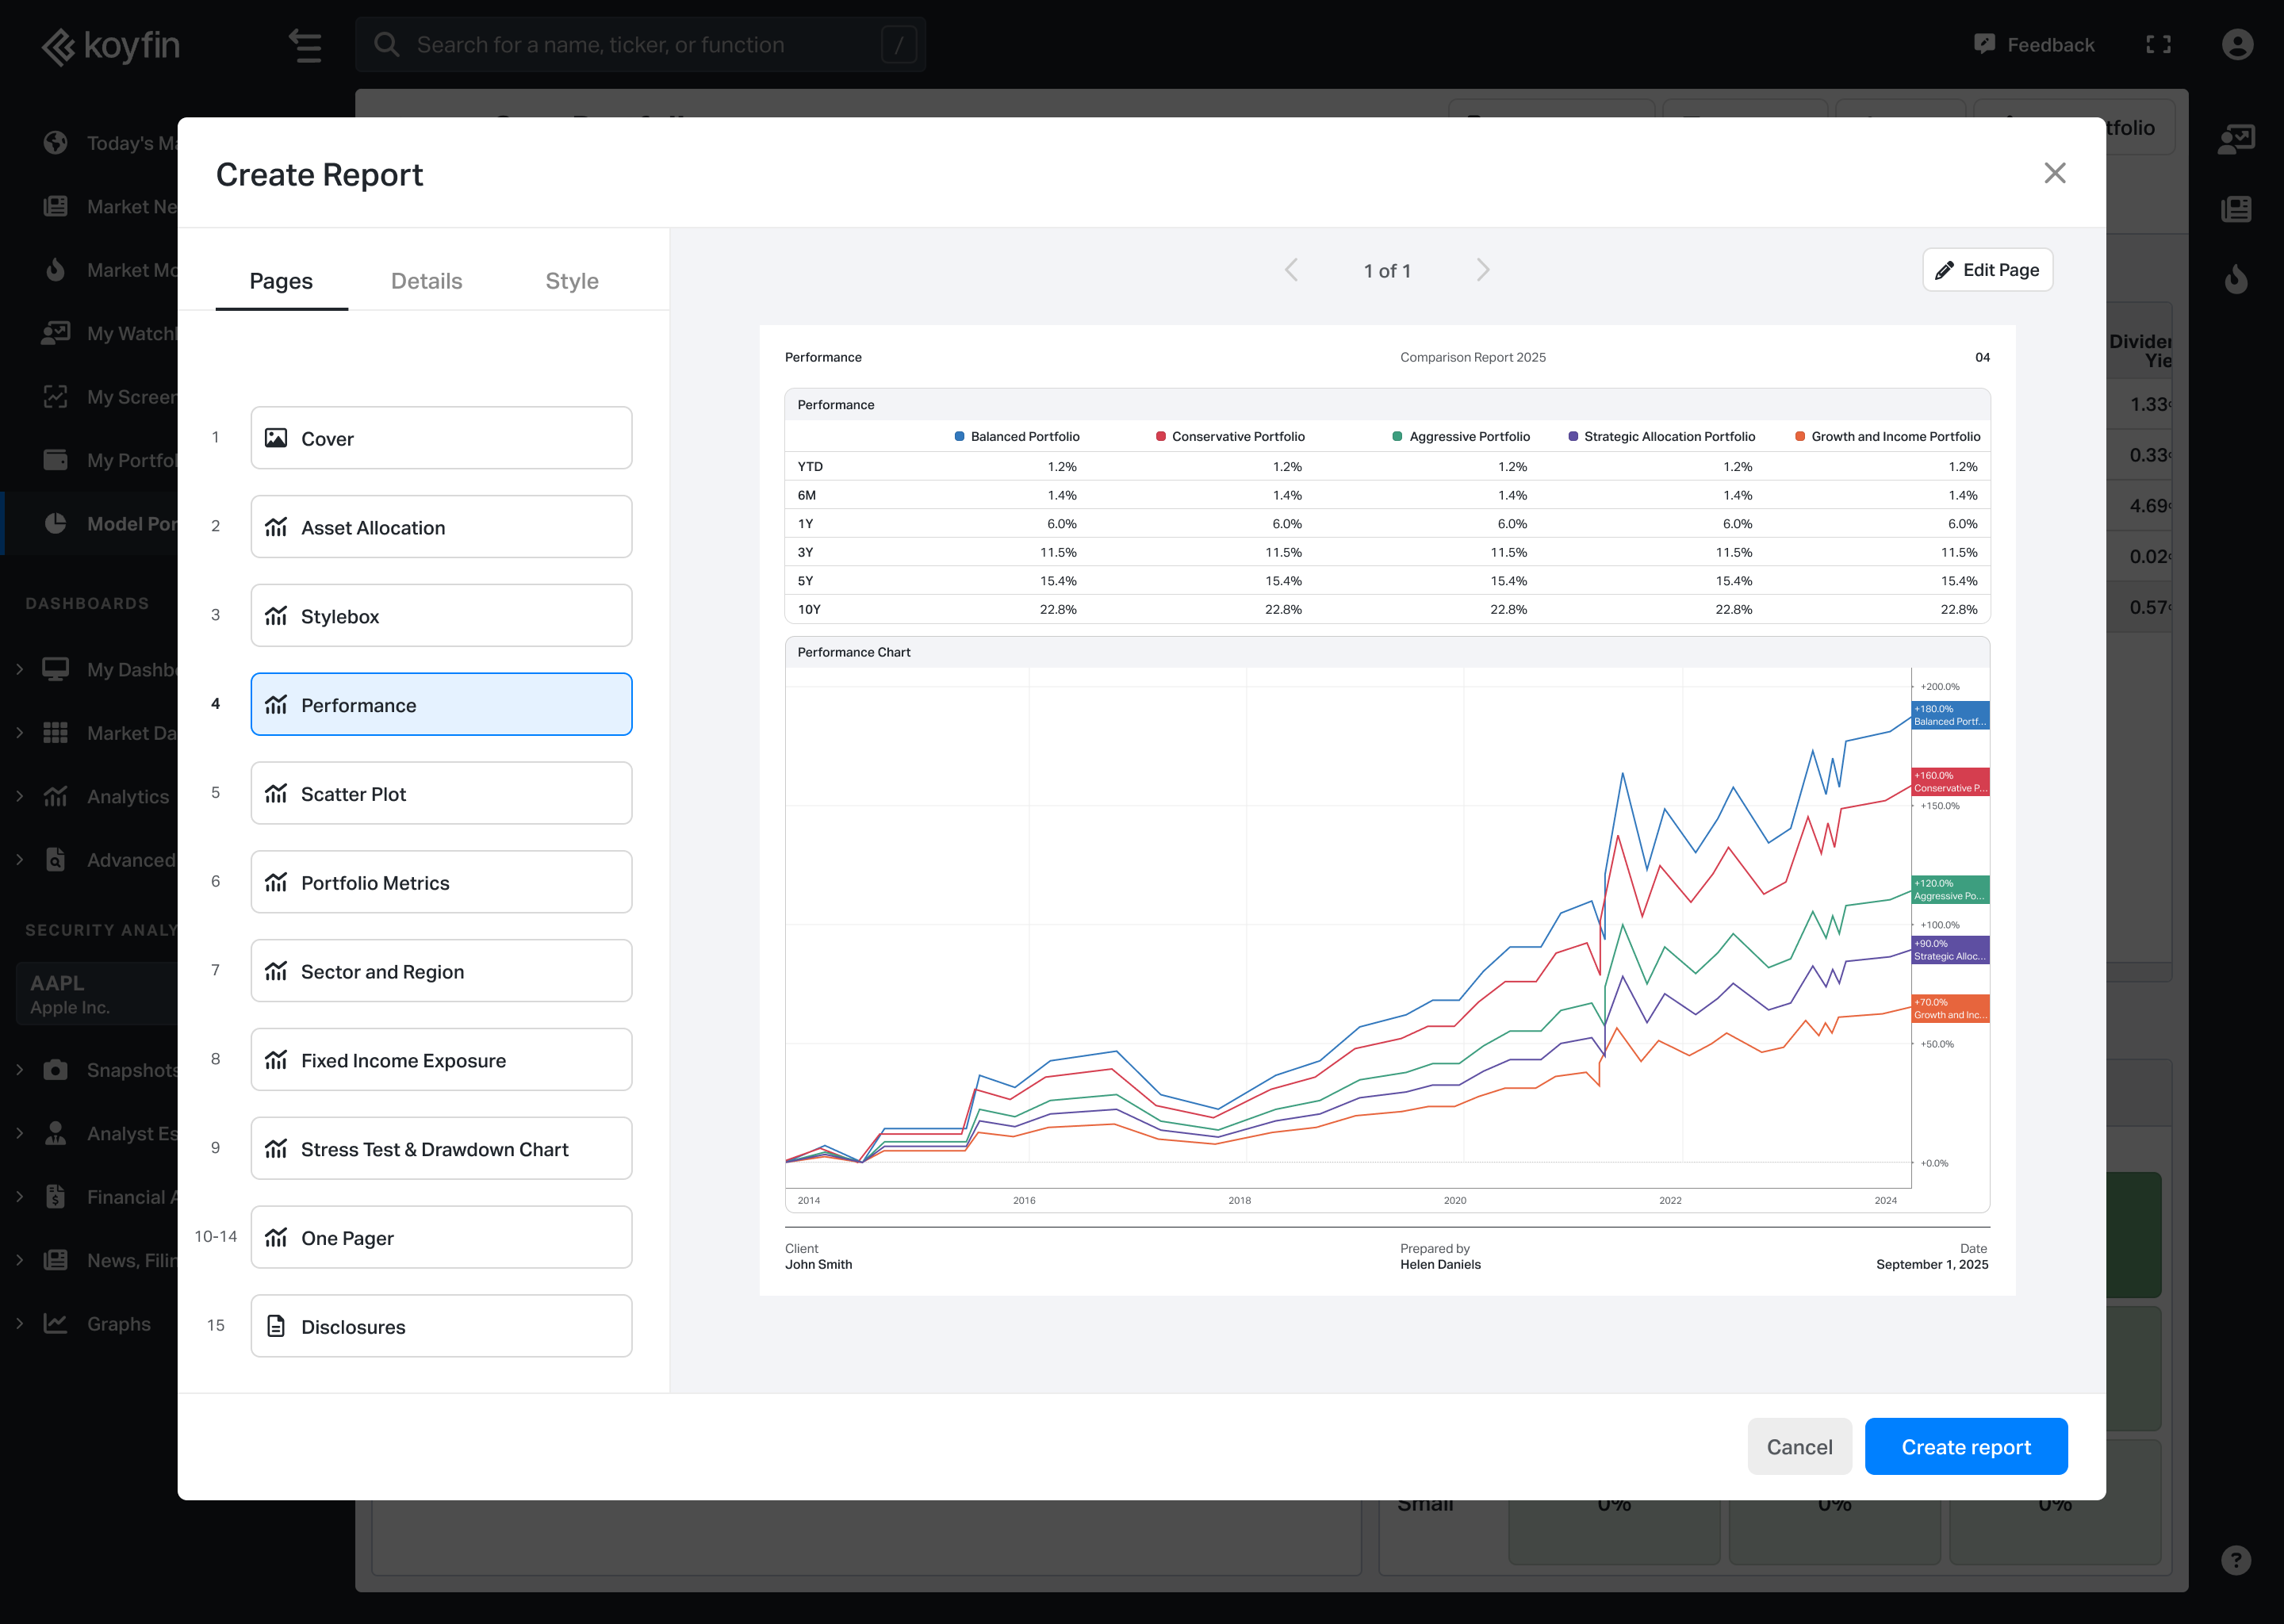Click the Cancel button

(1799, 1446)
